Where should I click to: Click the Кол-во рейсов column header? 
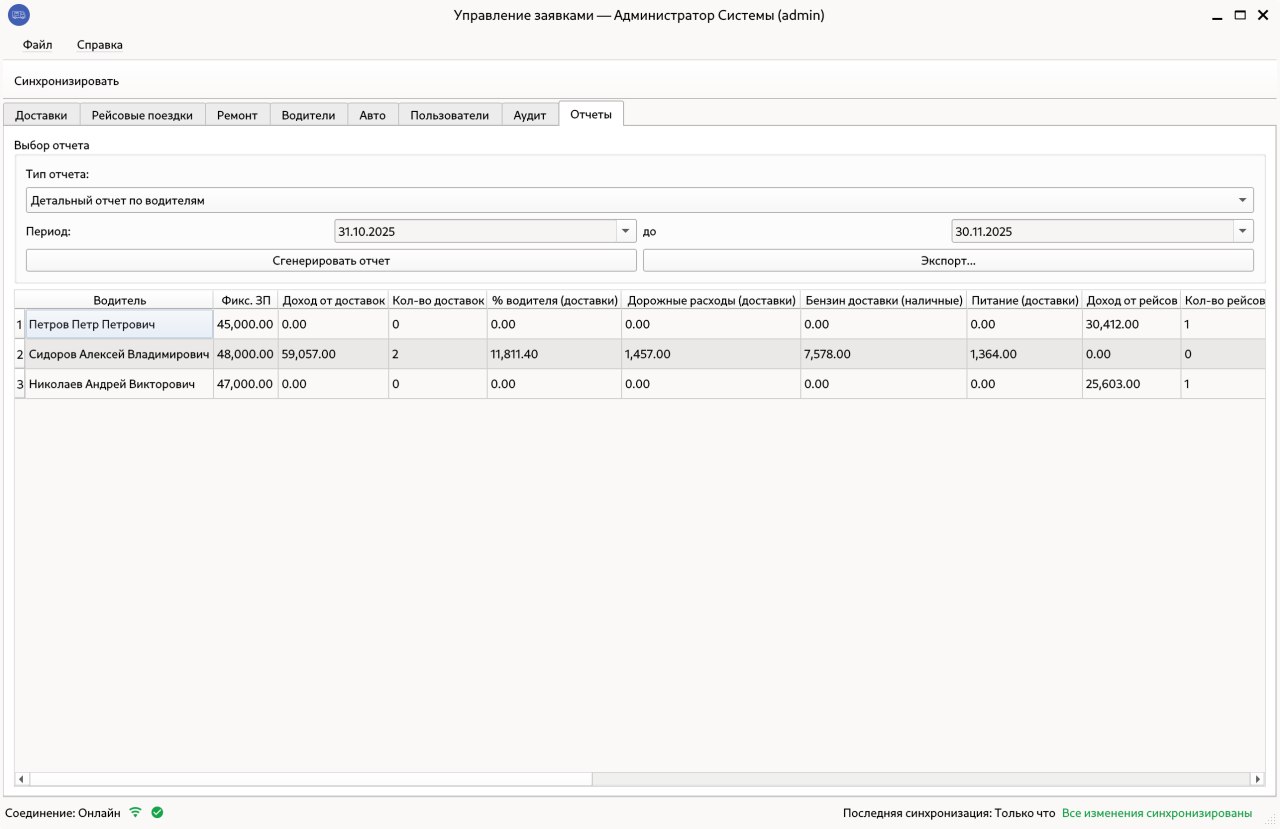click(1224, 300)
